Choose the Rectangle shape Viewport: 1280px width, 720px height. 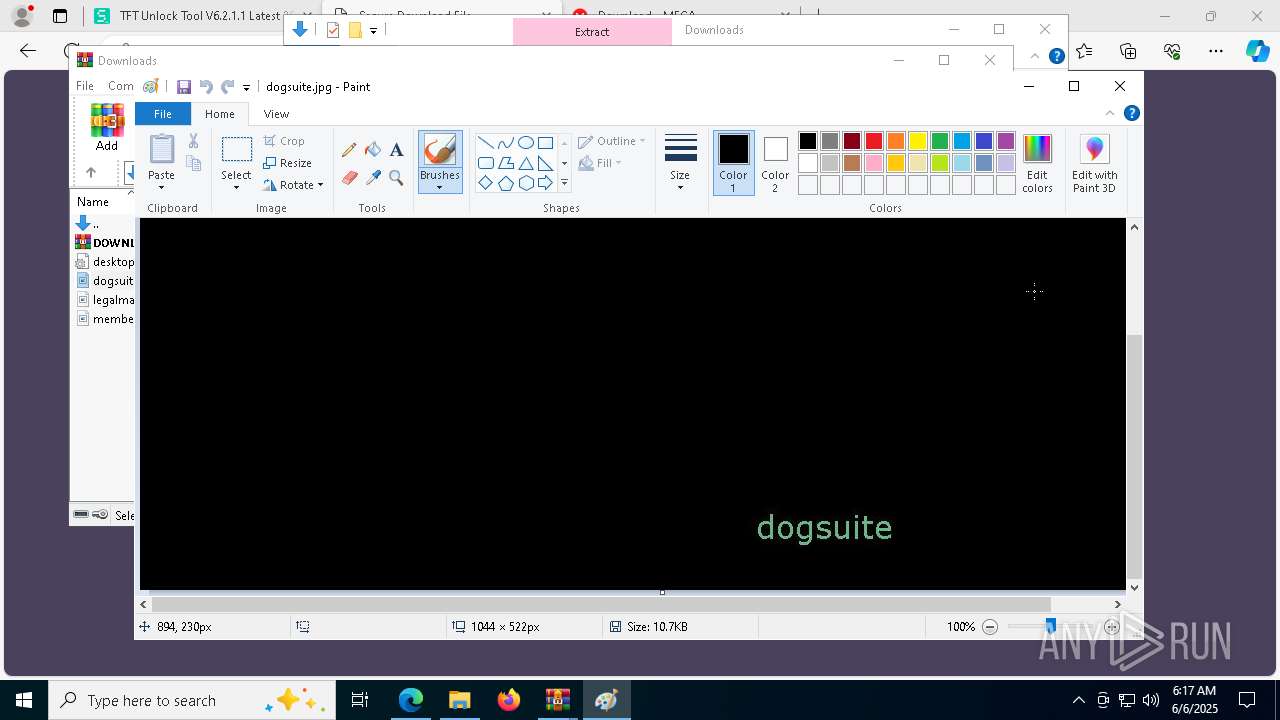click(x=545, y=142)
